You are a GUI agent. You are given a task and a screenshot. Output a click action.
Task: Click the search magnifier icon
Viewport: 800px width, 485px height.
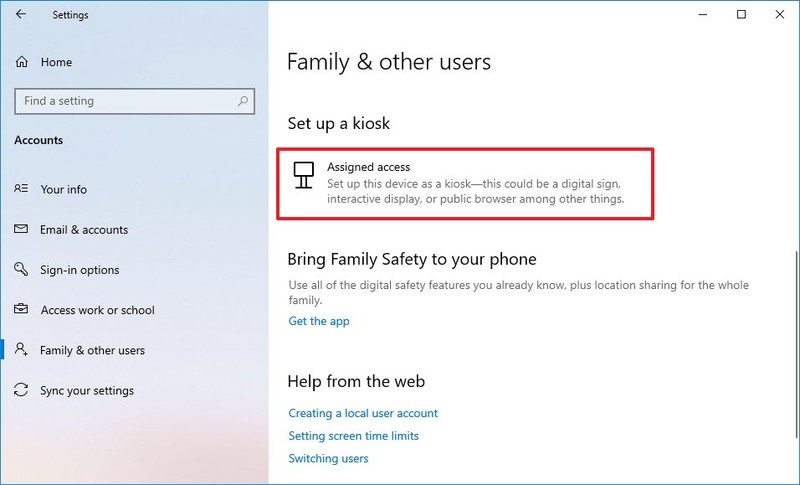243,101
